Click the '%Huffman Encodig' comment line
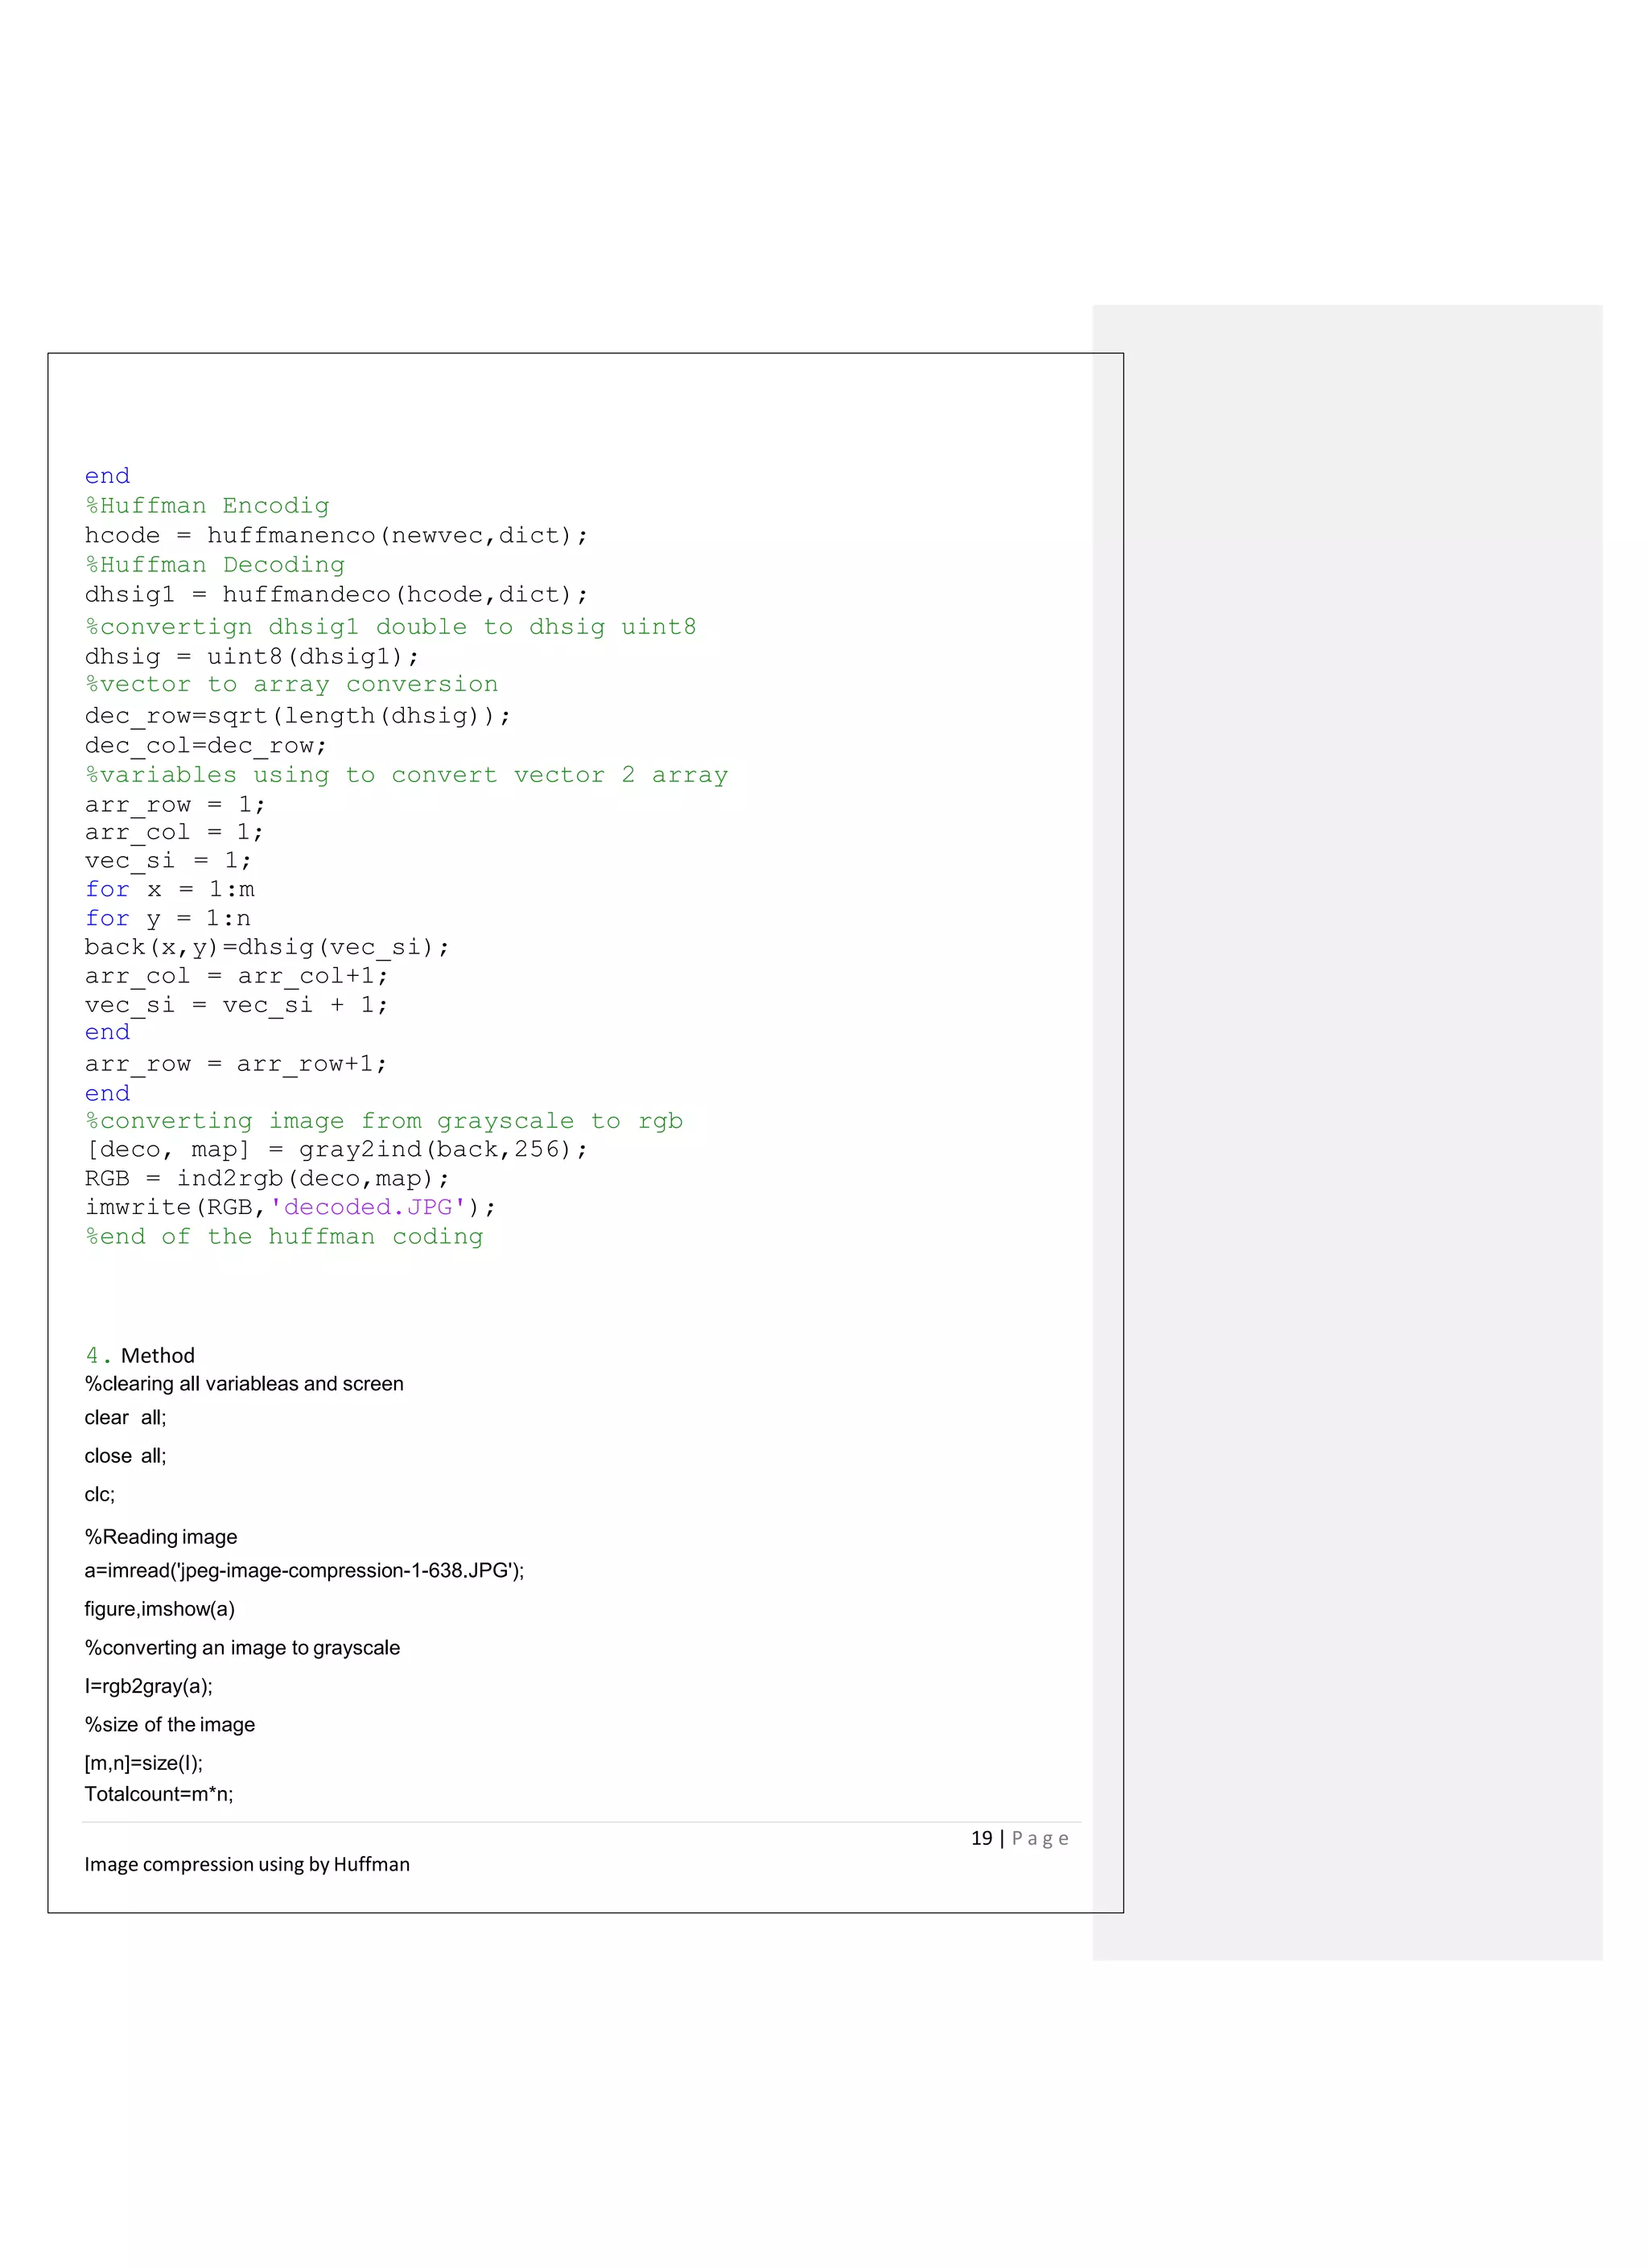This screenshot has height=2268, width=1648. click(207, 506)
